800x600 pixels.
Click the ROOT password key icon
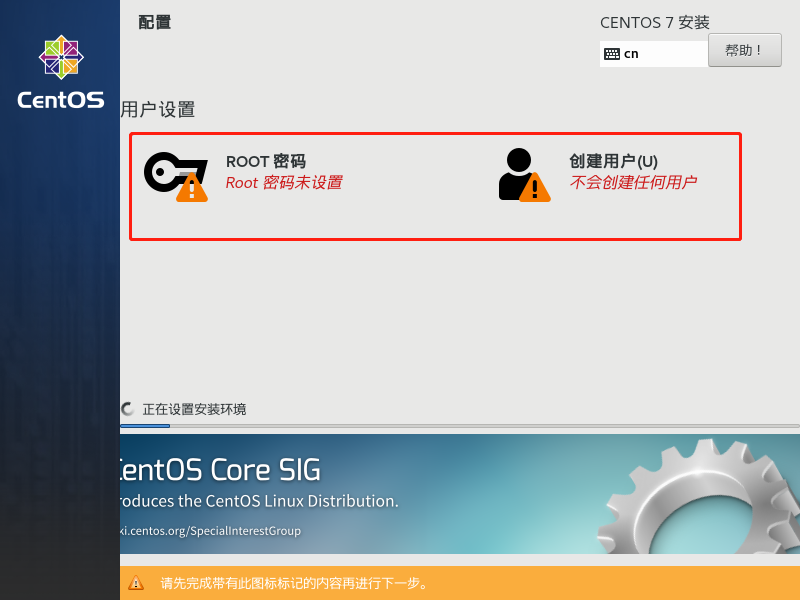170,172
